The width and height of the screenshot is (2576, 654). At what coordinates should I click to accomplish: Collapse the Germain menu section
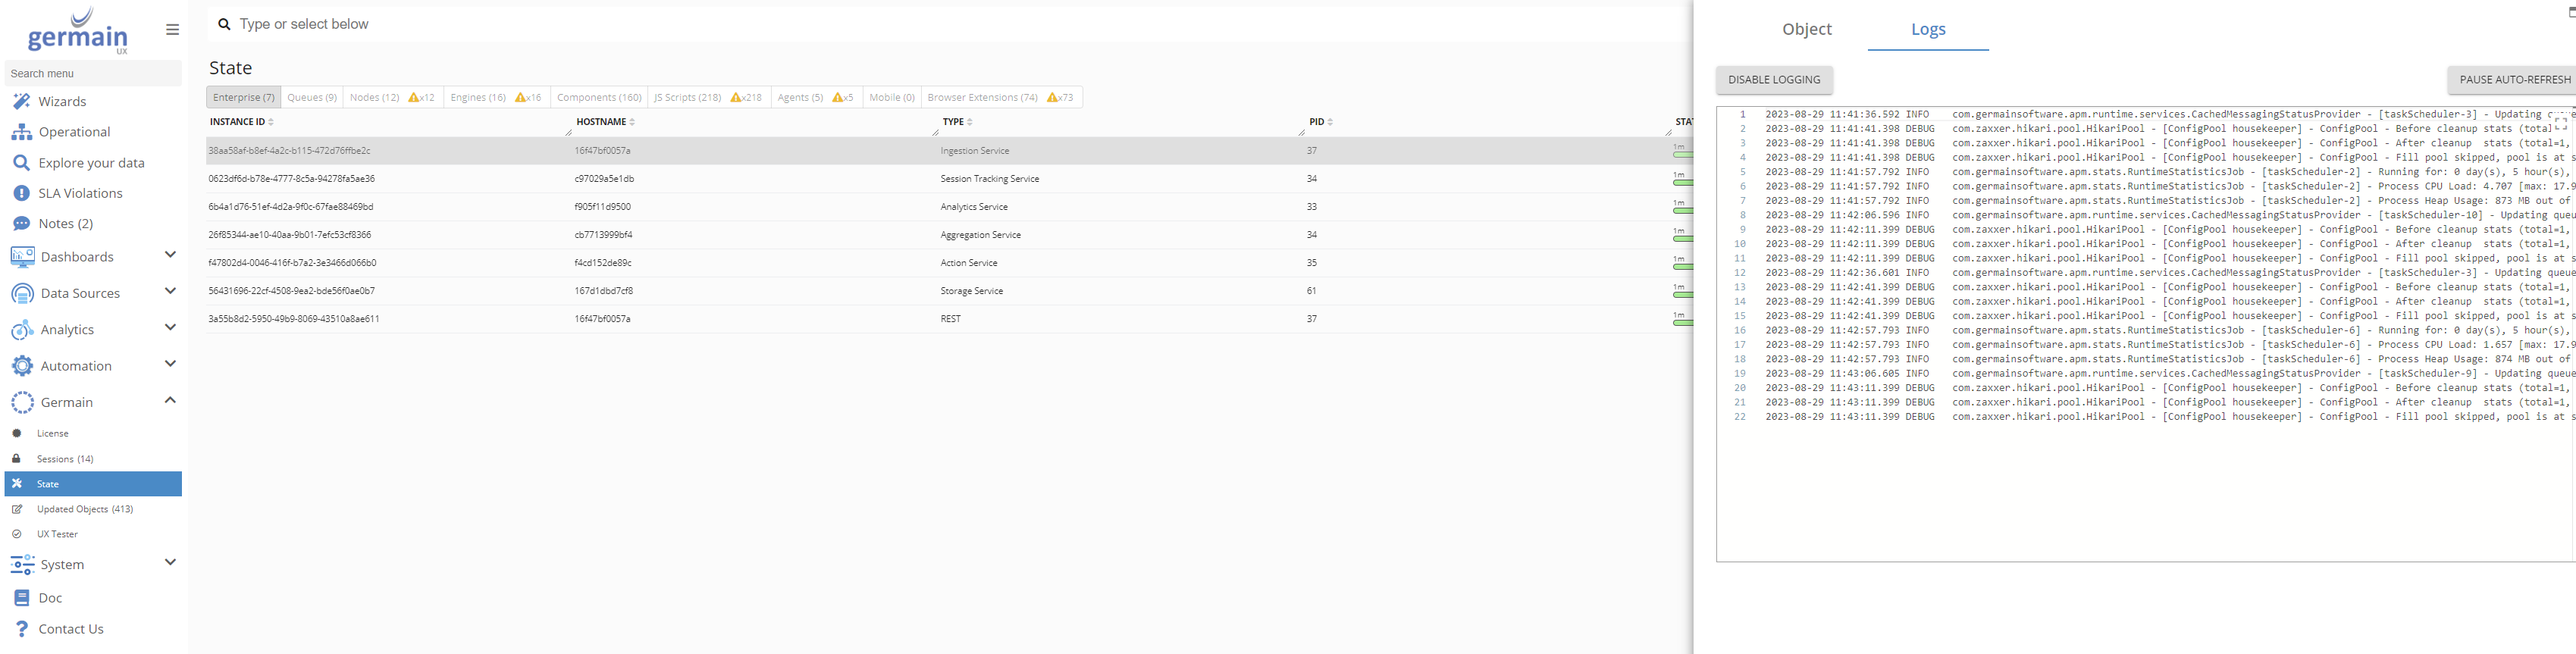170,401
